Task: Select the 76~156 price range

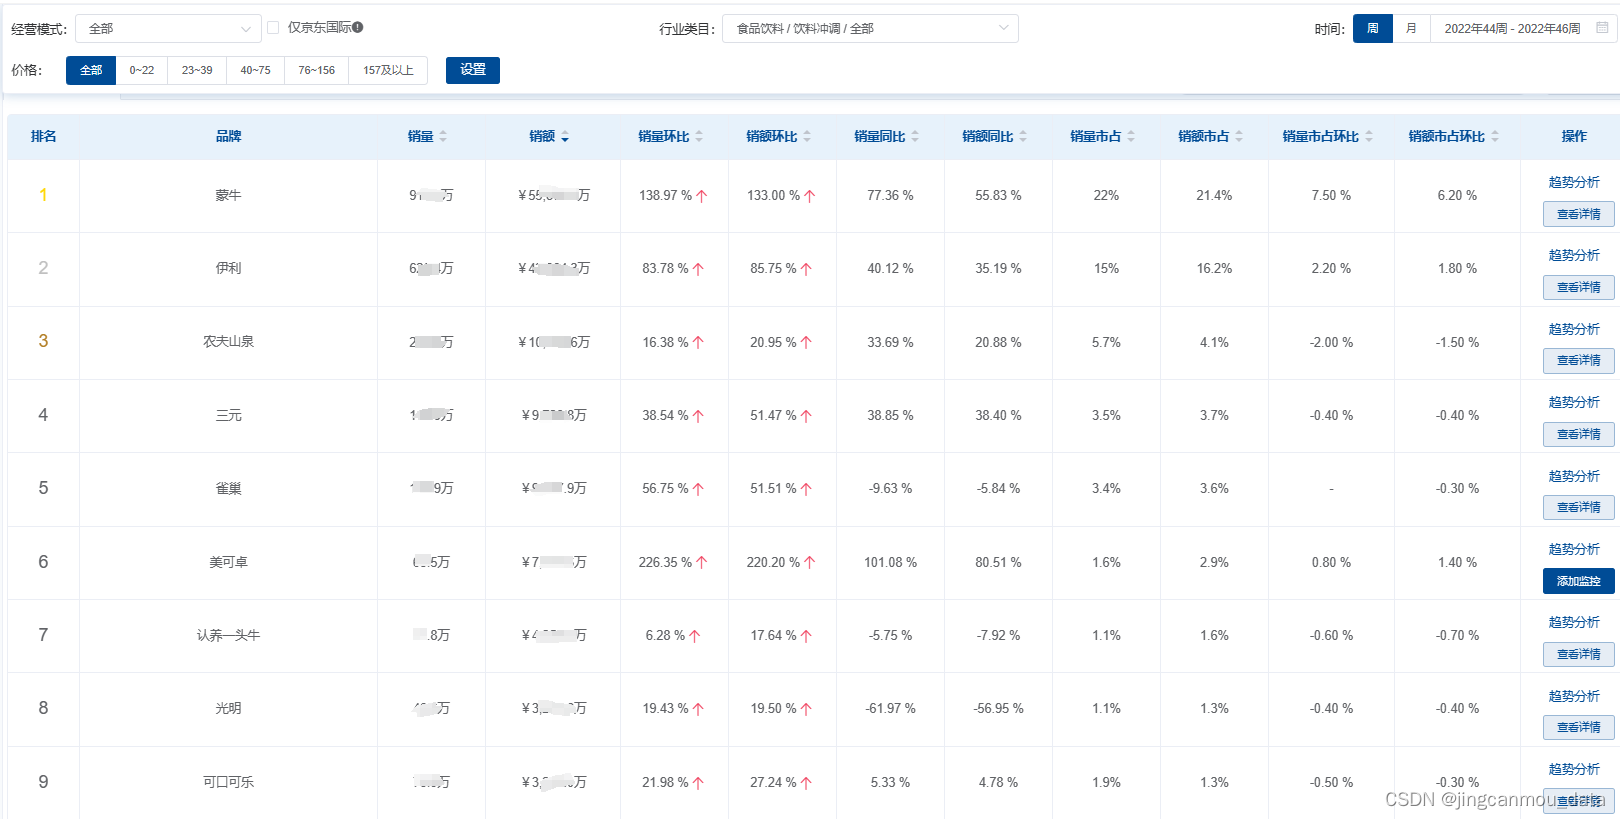Action: click(316, 70)
